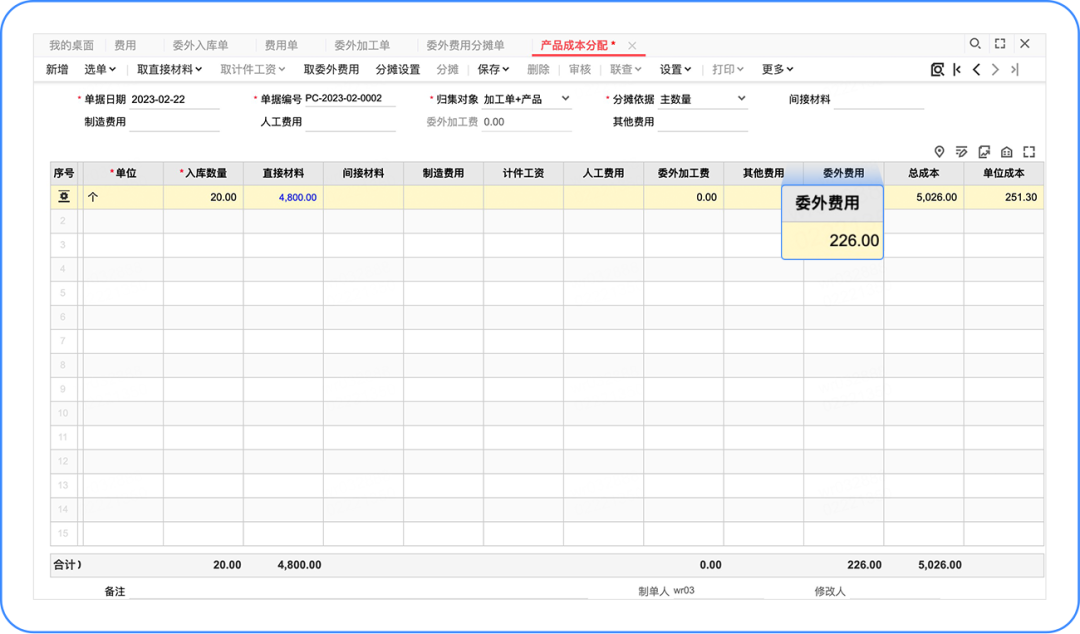Click the location pin icon above the grid
This screenshot has width=1080, height=634.
939,152
